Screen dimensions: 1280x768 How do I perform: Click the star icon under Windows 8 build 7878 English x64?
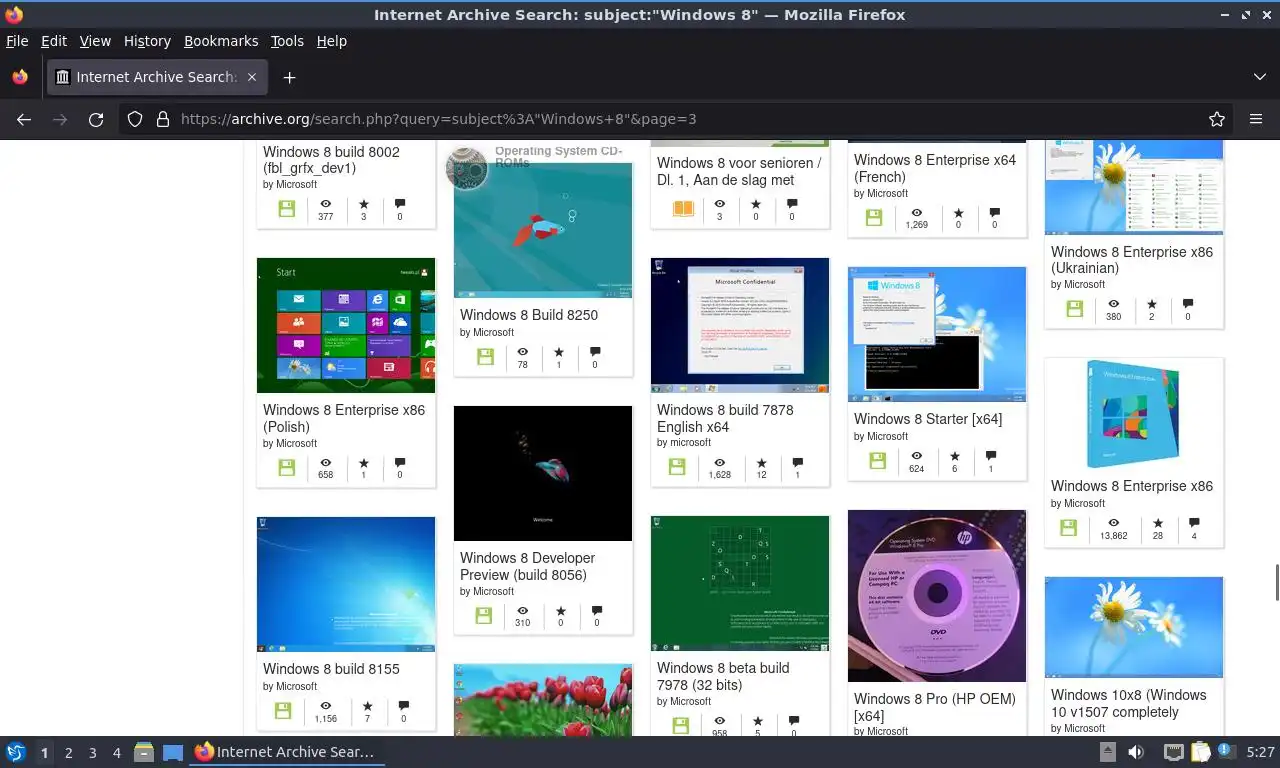[762, 463]
